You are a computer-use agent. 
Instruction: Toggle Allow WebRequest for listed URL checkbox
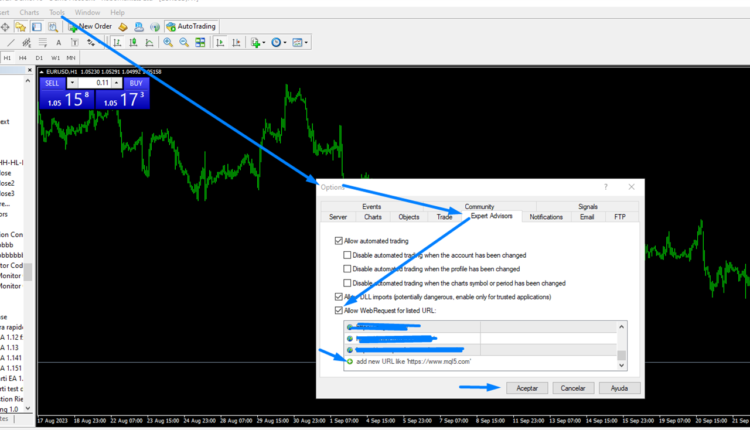(x=337, y=311)
